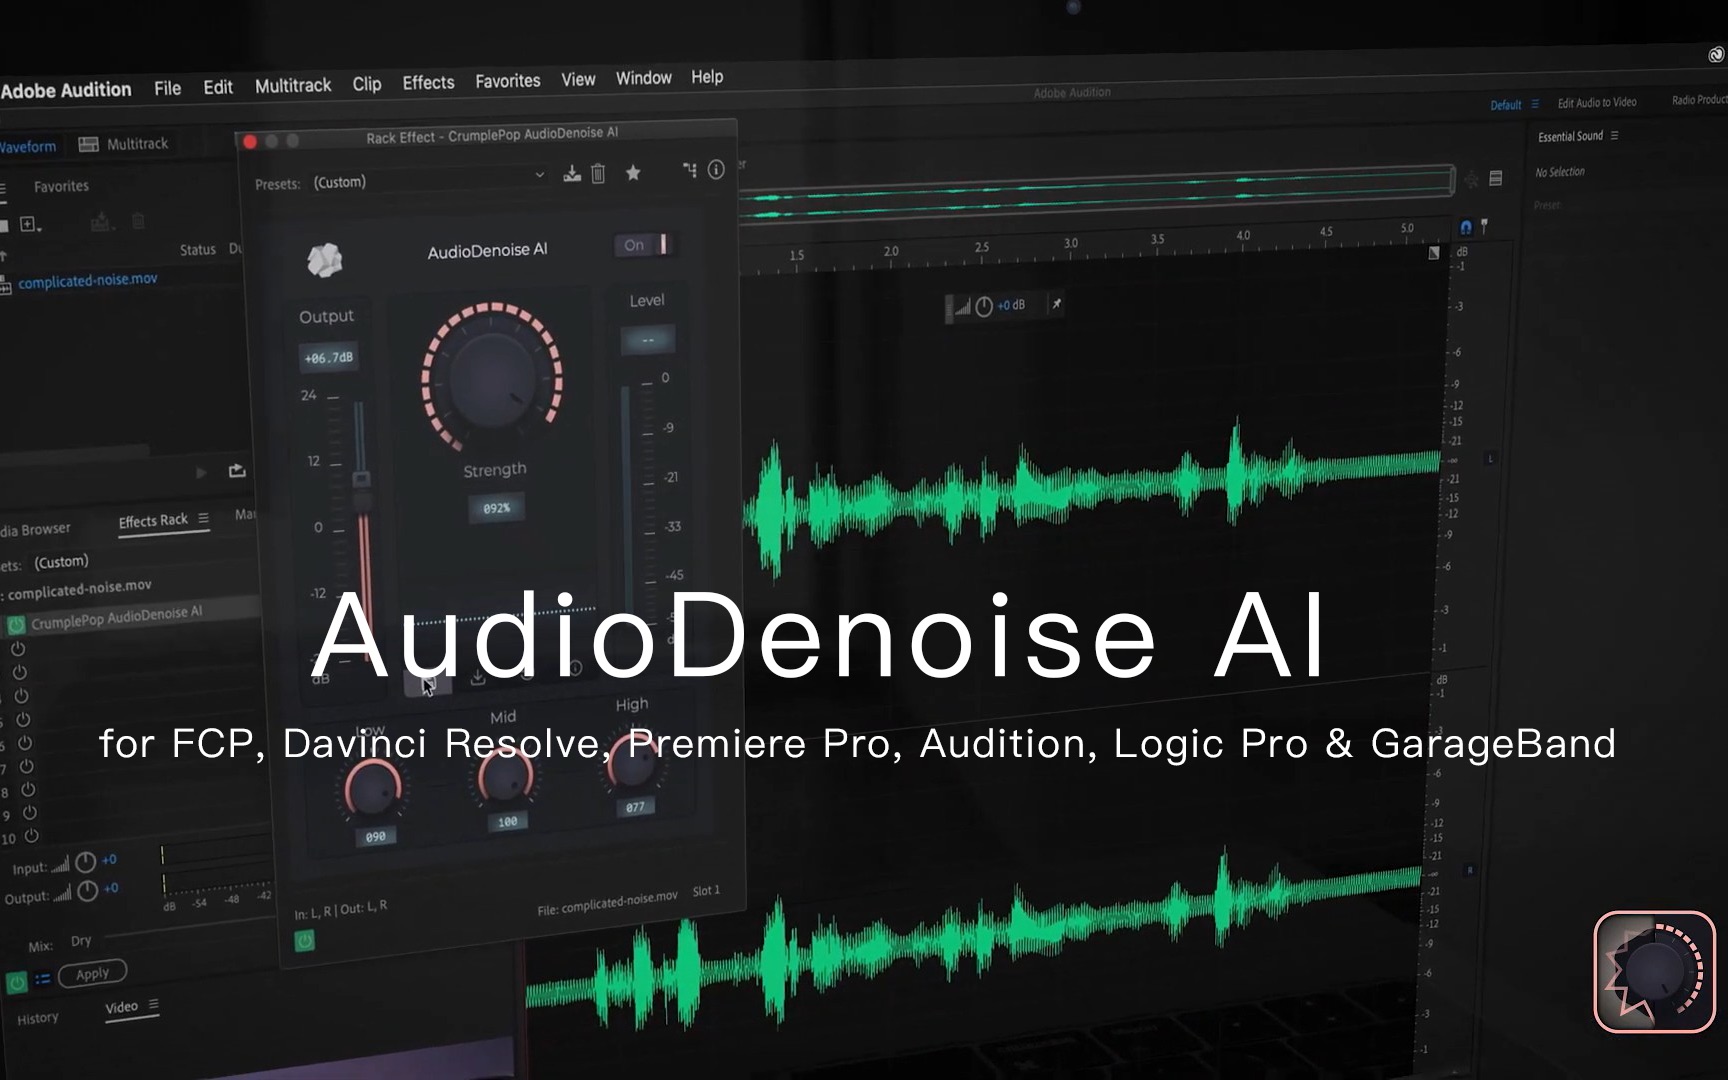Select the Default workspace
Image resolution: width=1728 pixels, height=1080 pixels.
(1506, 104)
